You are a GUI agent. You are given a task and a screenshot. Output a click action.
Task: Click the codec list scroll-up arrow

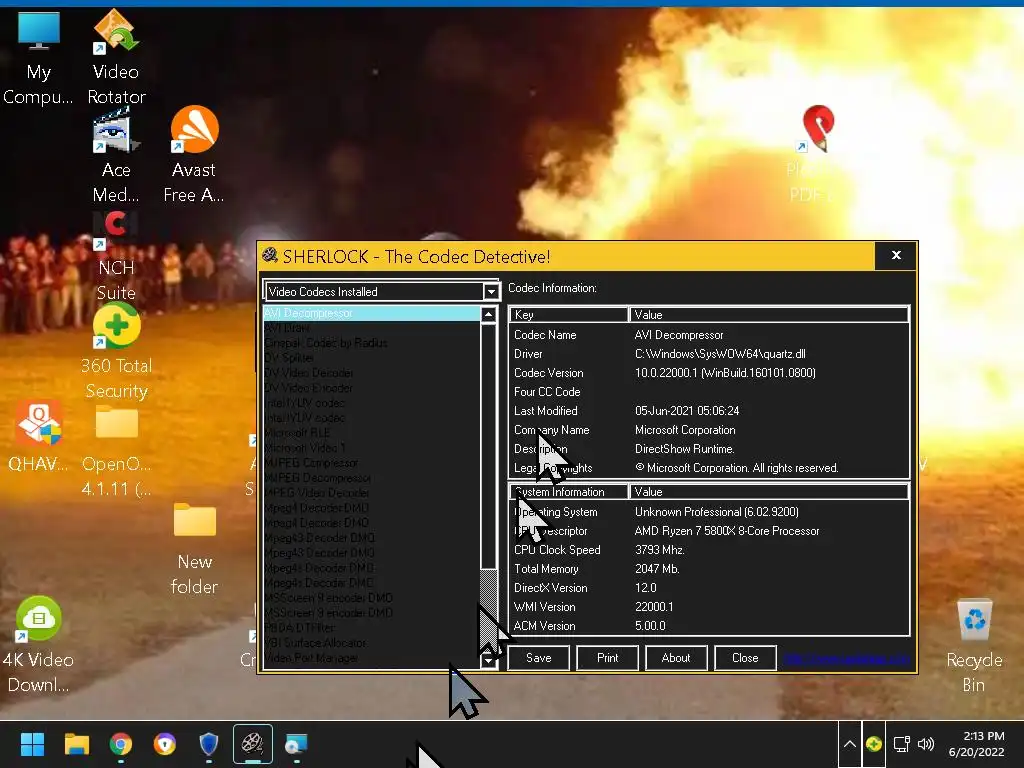click(x=488, y=315)
